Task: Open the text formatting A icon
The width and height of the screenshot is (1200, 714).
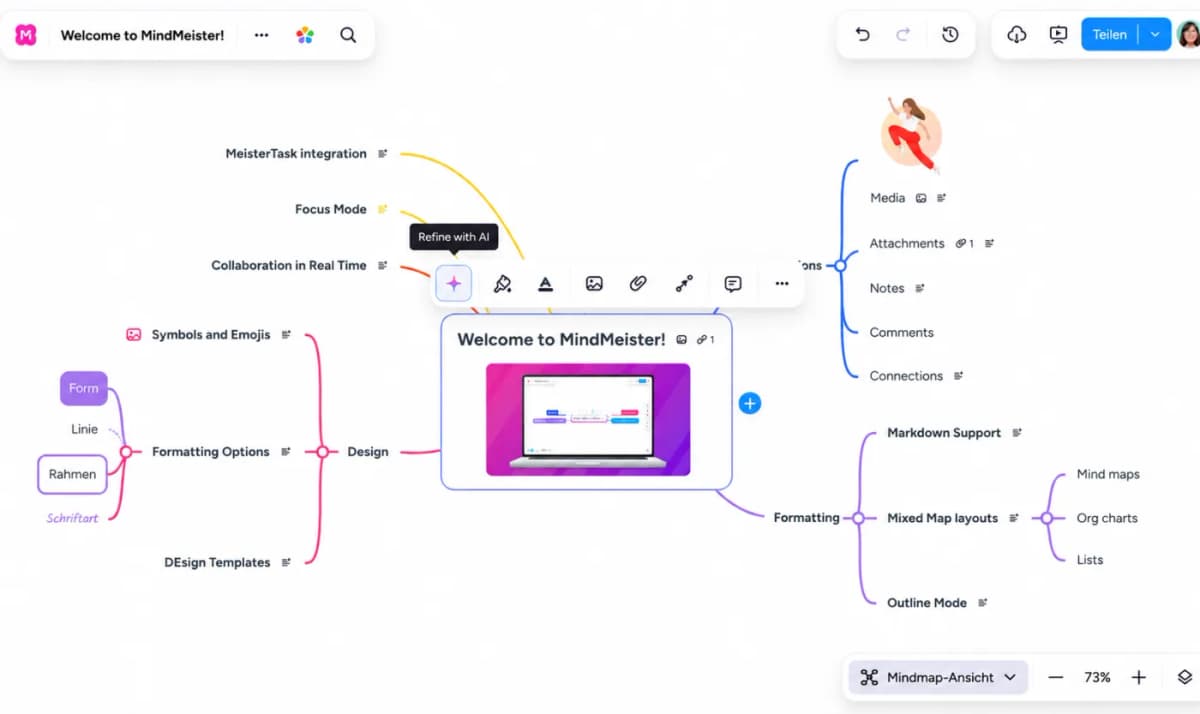Action: [x=545, y=284]
